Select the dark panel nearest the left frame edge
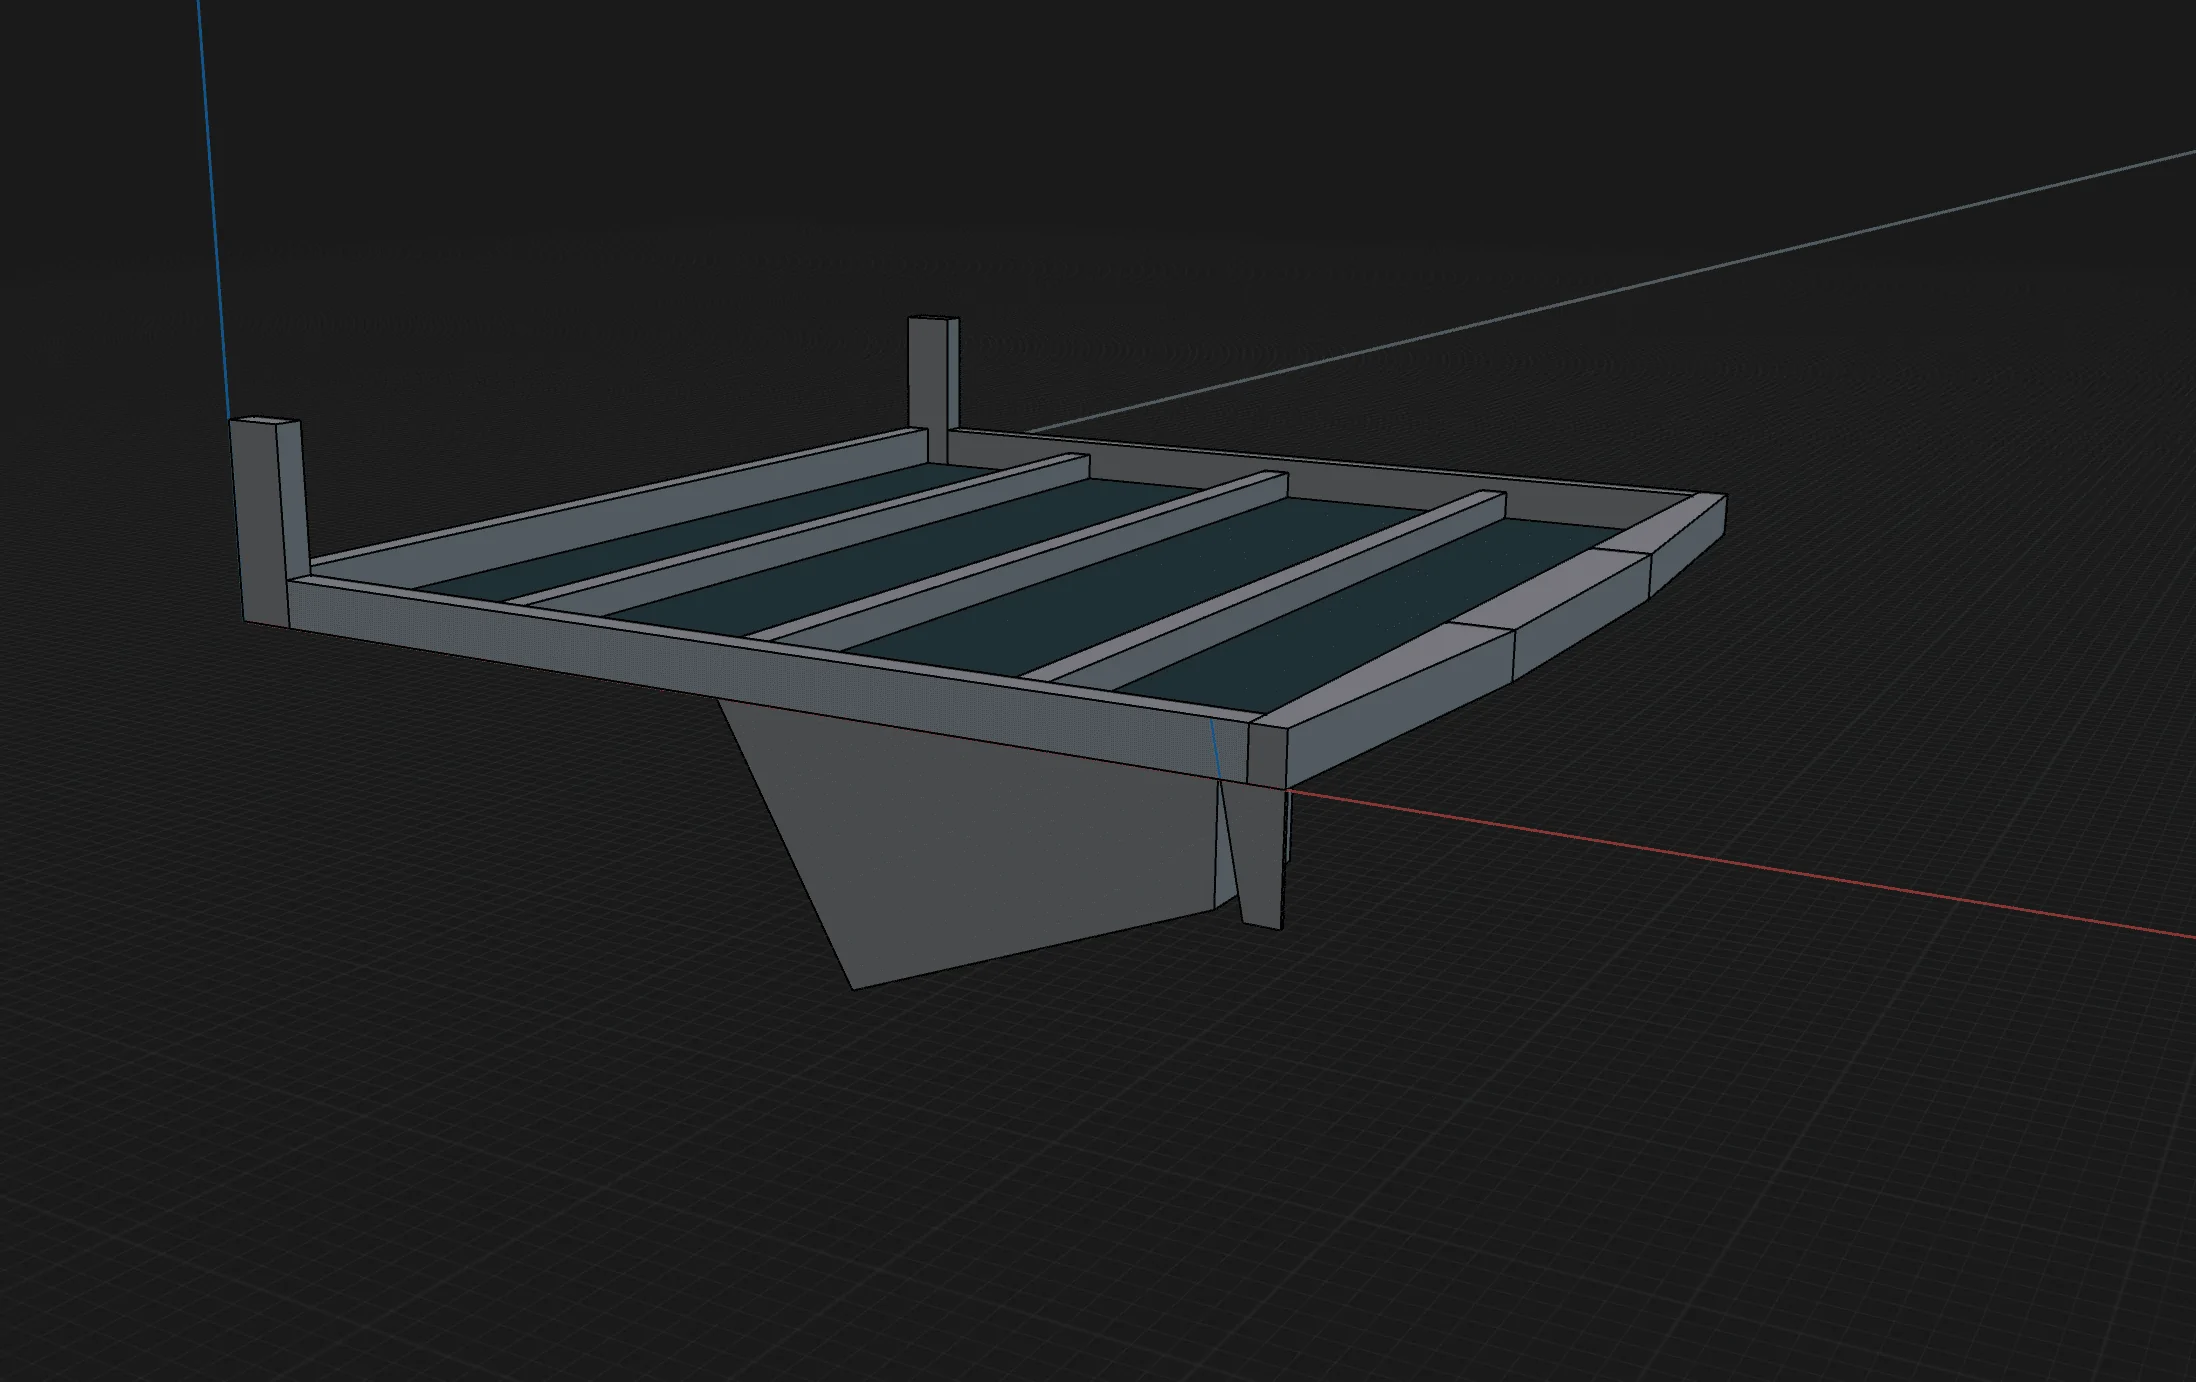The height and width of the screenshot is (1382, 2196). coord(705,535)
